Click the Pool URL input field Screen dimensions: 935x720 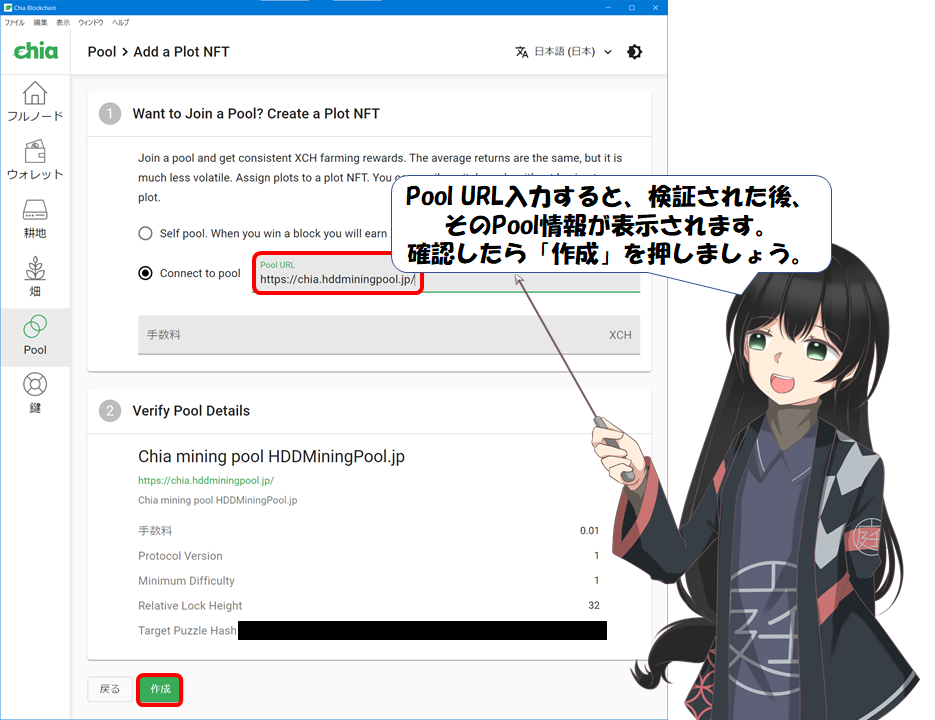click(448, 274)
